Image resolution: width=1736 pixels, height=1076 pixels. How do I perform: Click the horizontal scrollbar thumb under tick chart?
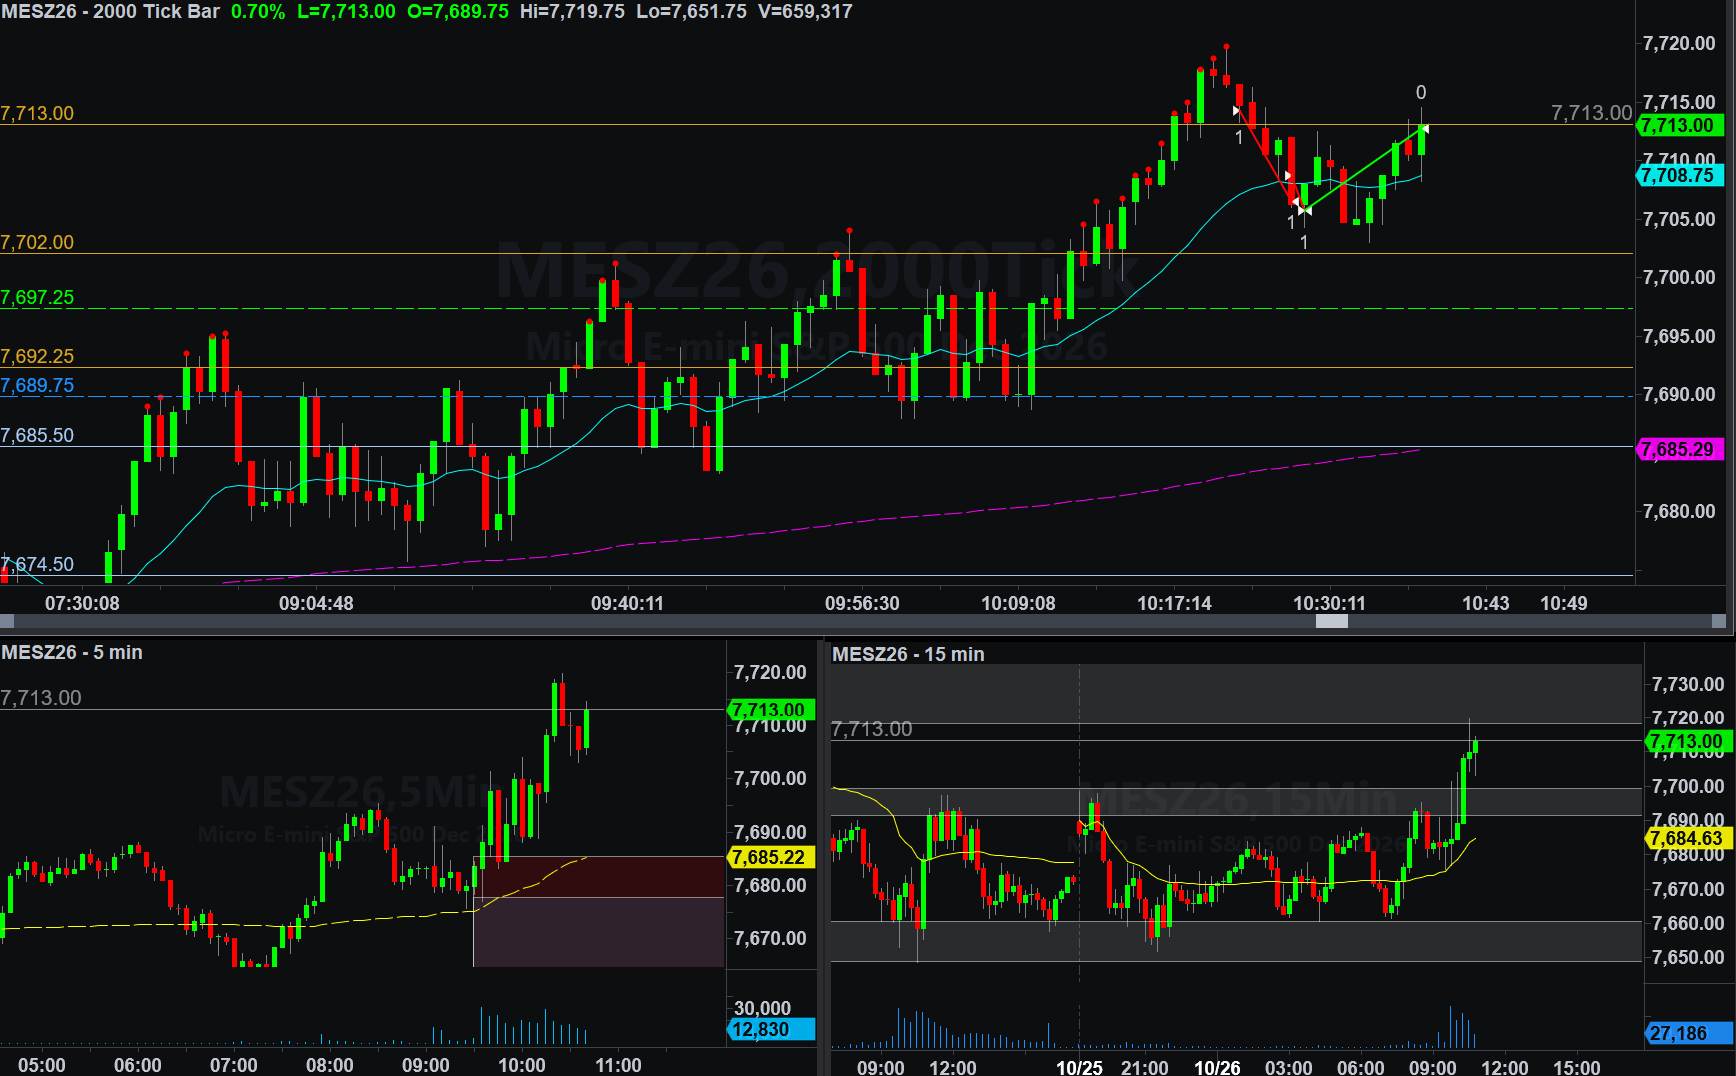click(x=1331, y=621)
